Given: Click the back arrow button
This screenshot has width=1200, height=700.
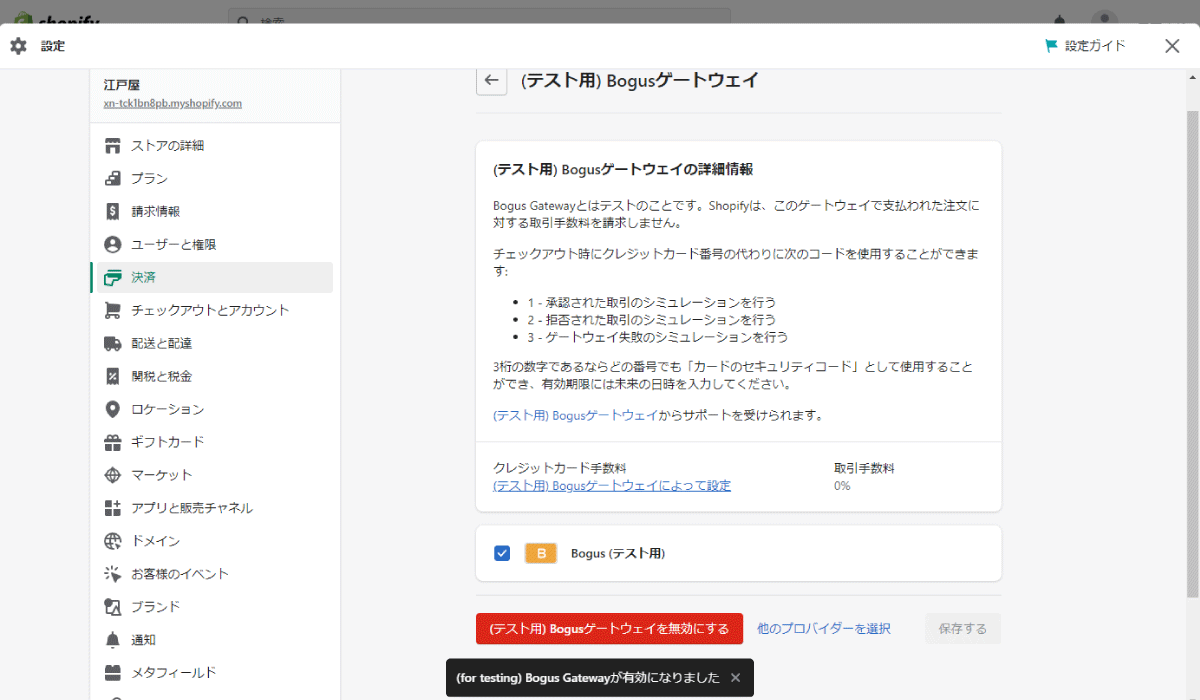Looking at the screenshot, I should [491, 81].
